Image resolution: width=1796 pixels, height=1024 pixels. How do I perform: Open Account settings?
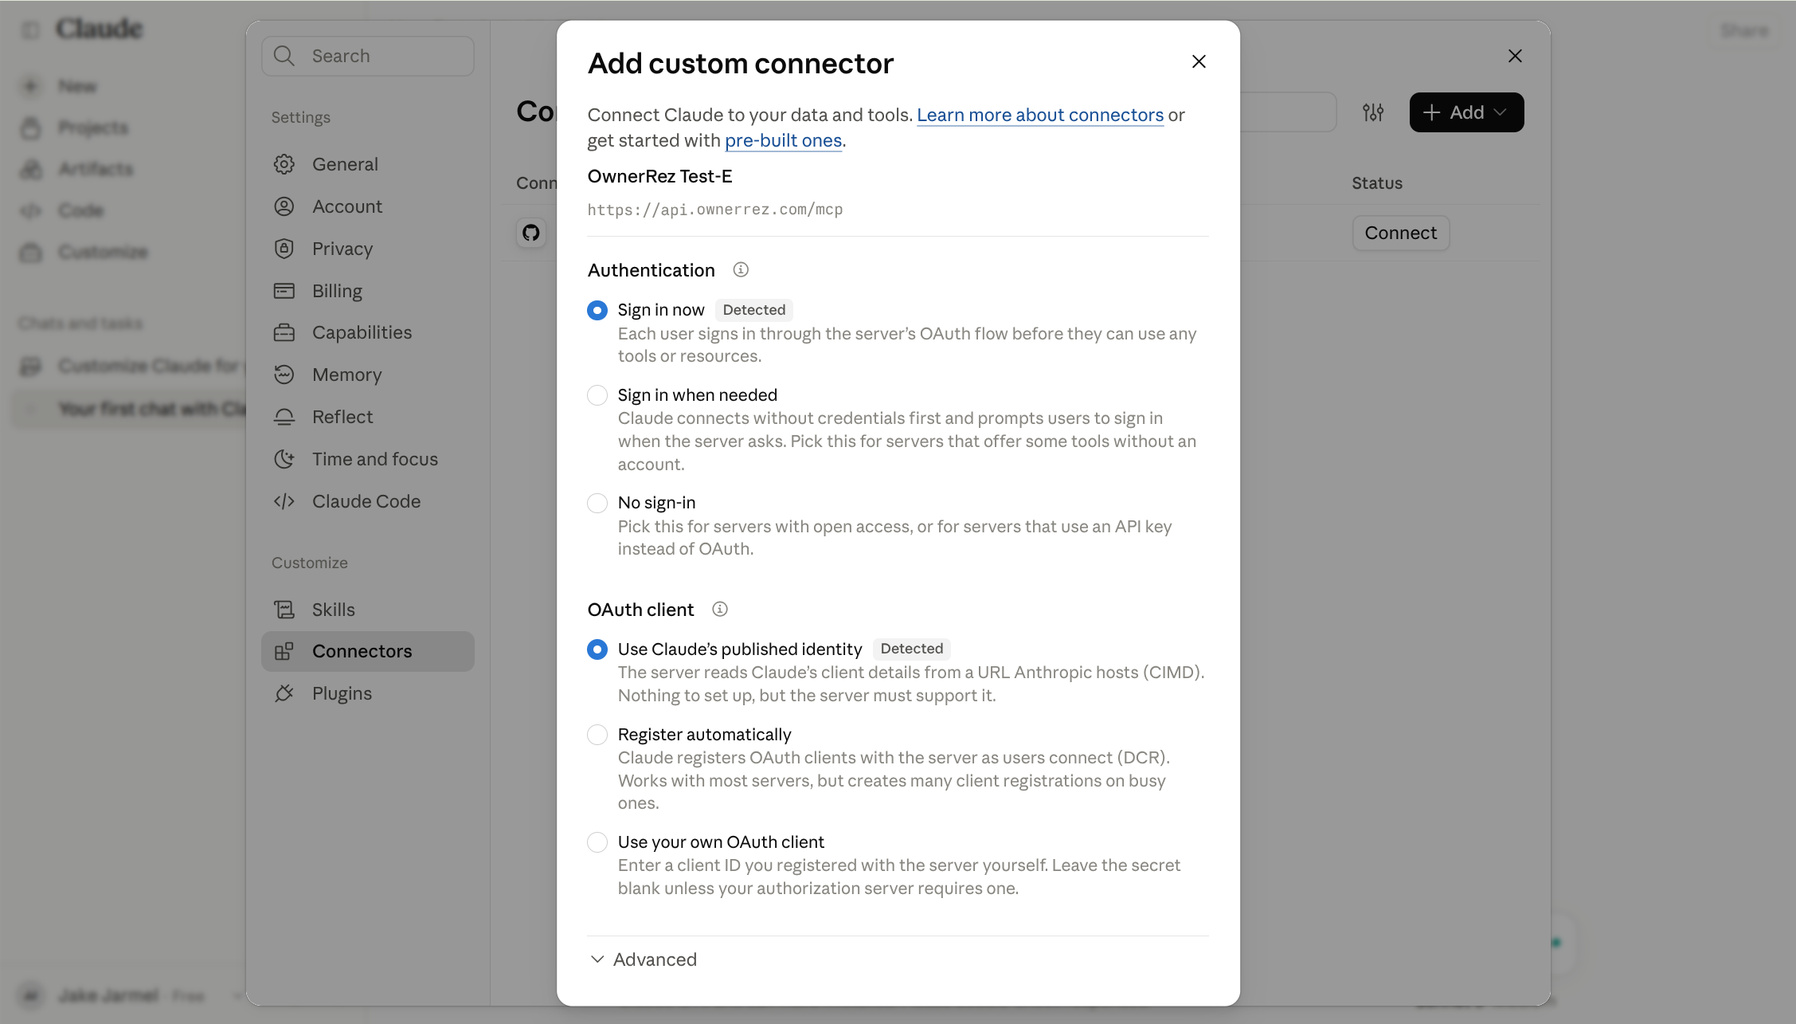(368, 206)
